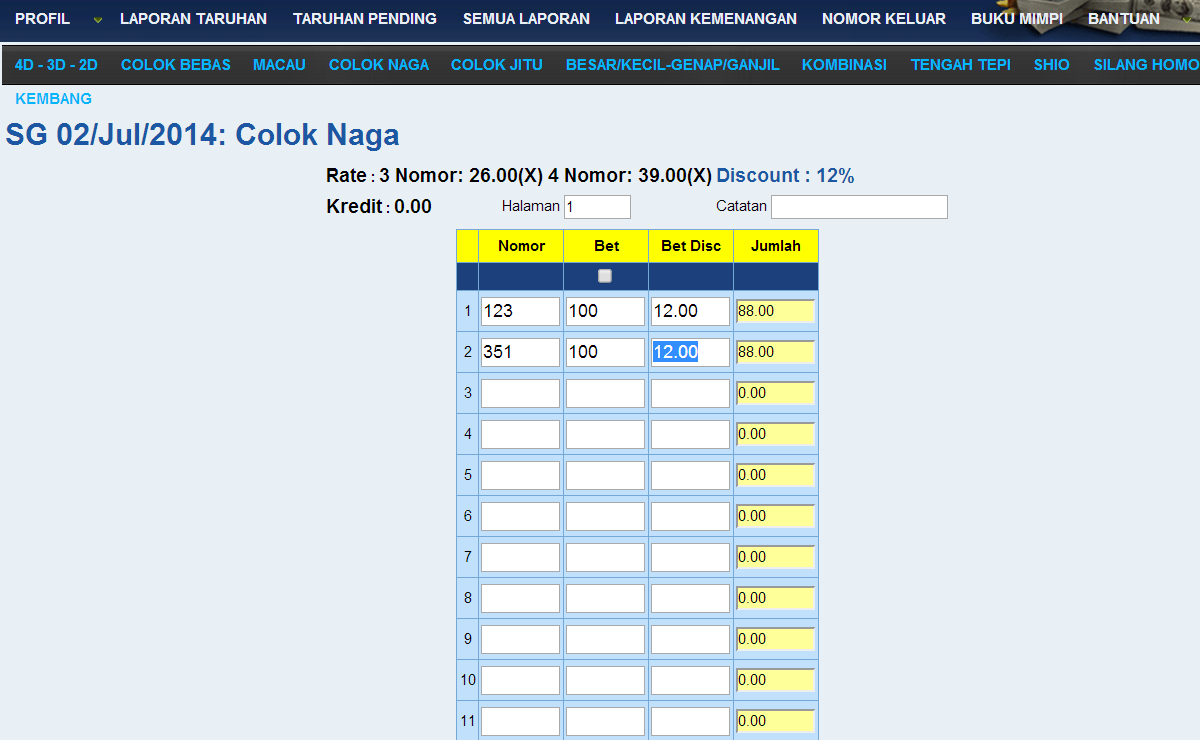1200x740 pixels.
Task: Click the KEMBANG link
Action: (54, 99)
